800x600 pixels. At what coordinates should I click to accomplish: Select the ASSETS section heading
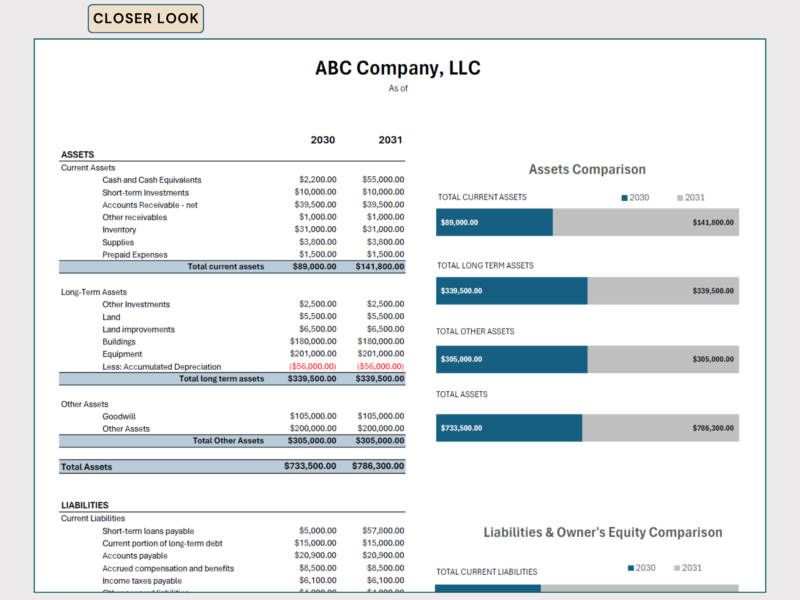pos(78,155)
